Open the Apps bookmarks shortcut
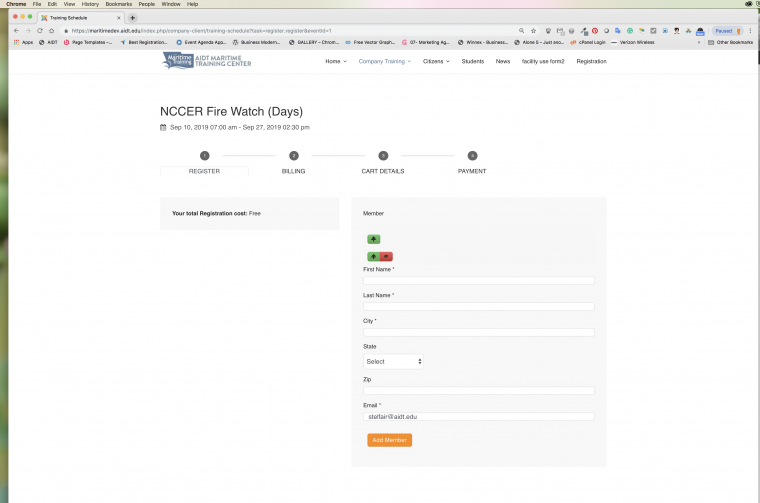This screenshot has height=503, width=760. (x=23, y=42)
